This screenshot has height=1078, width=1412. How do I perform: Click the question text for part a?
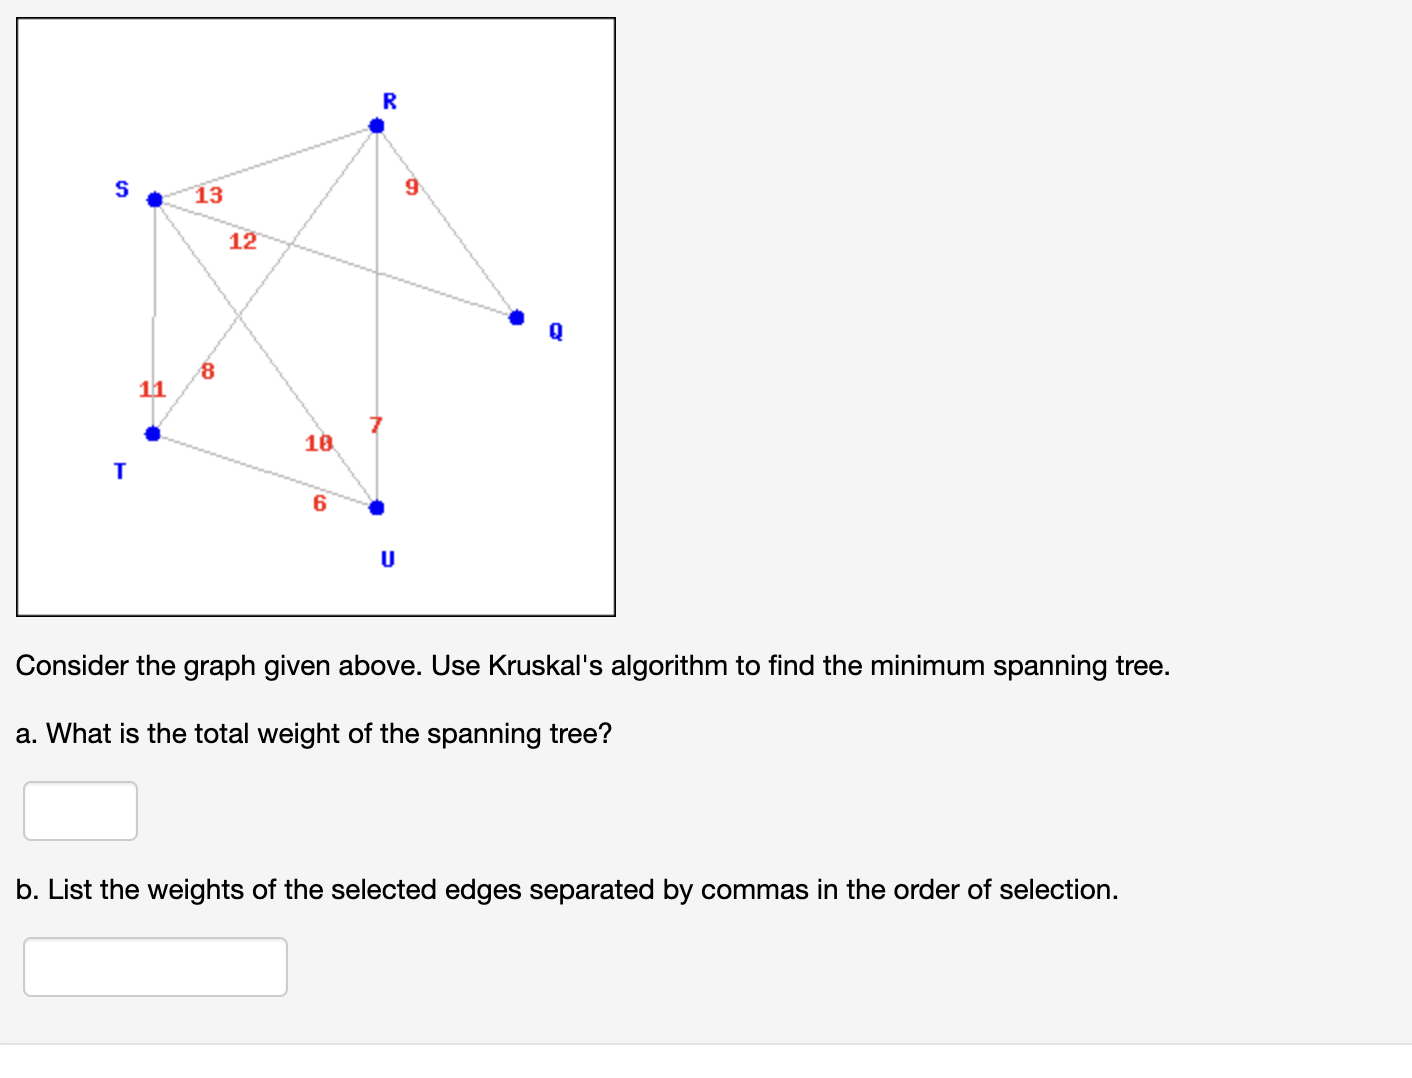[x=314, y=733]
